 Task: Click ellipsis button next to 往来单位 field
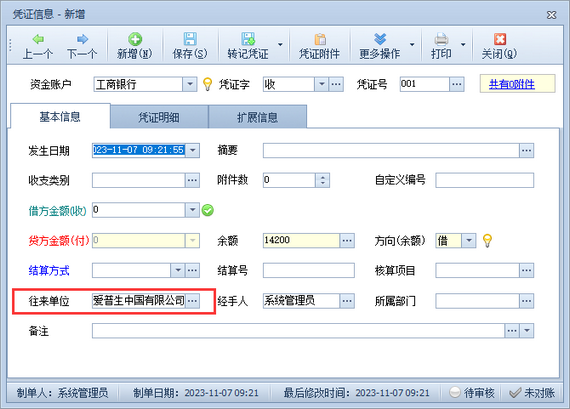pos(193,301)
